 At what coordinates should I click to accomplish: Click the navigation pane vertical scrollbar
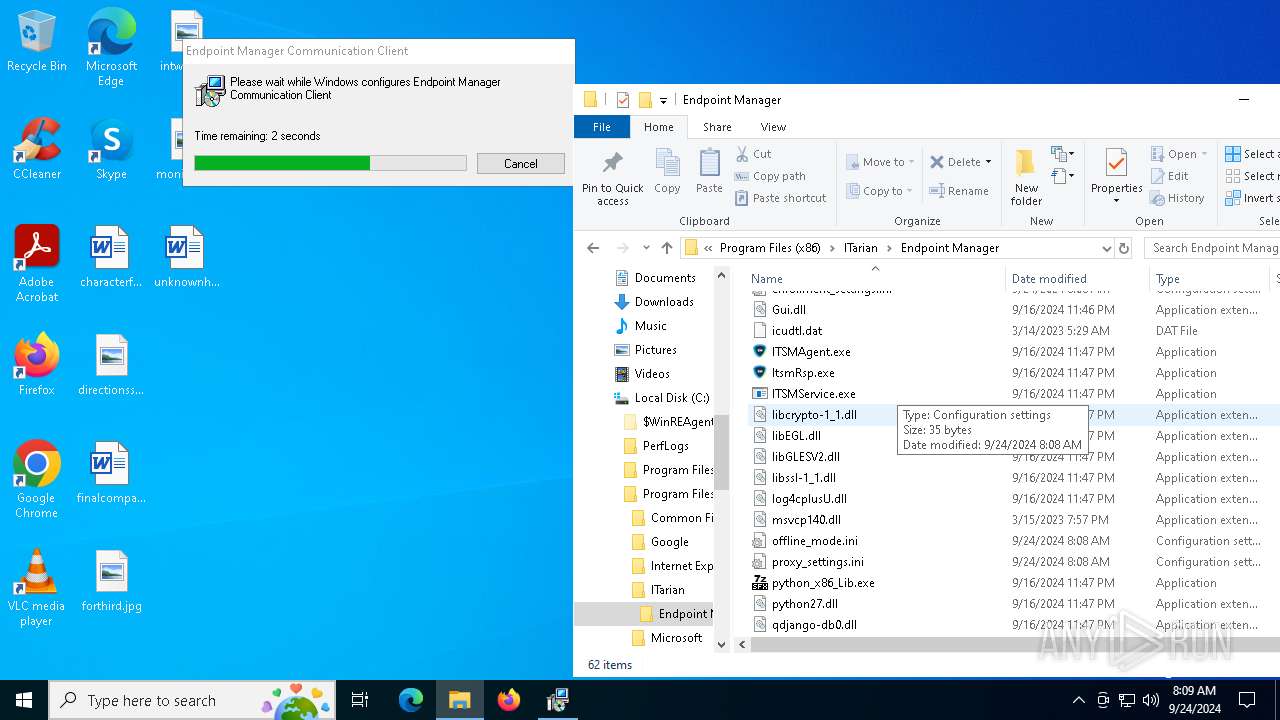pos(722,453)
